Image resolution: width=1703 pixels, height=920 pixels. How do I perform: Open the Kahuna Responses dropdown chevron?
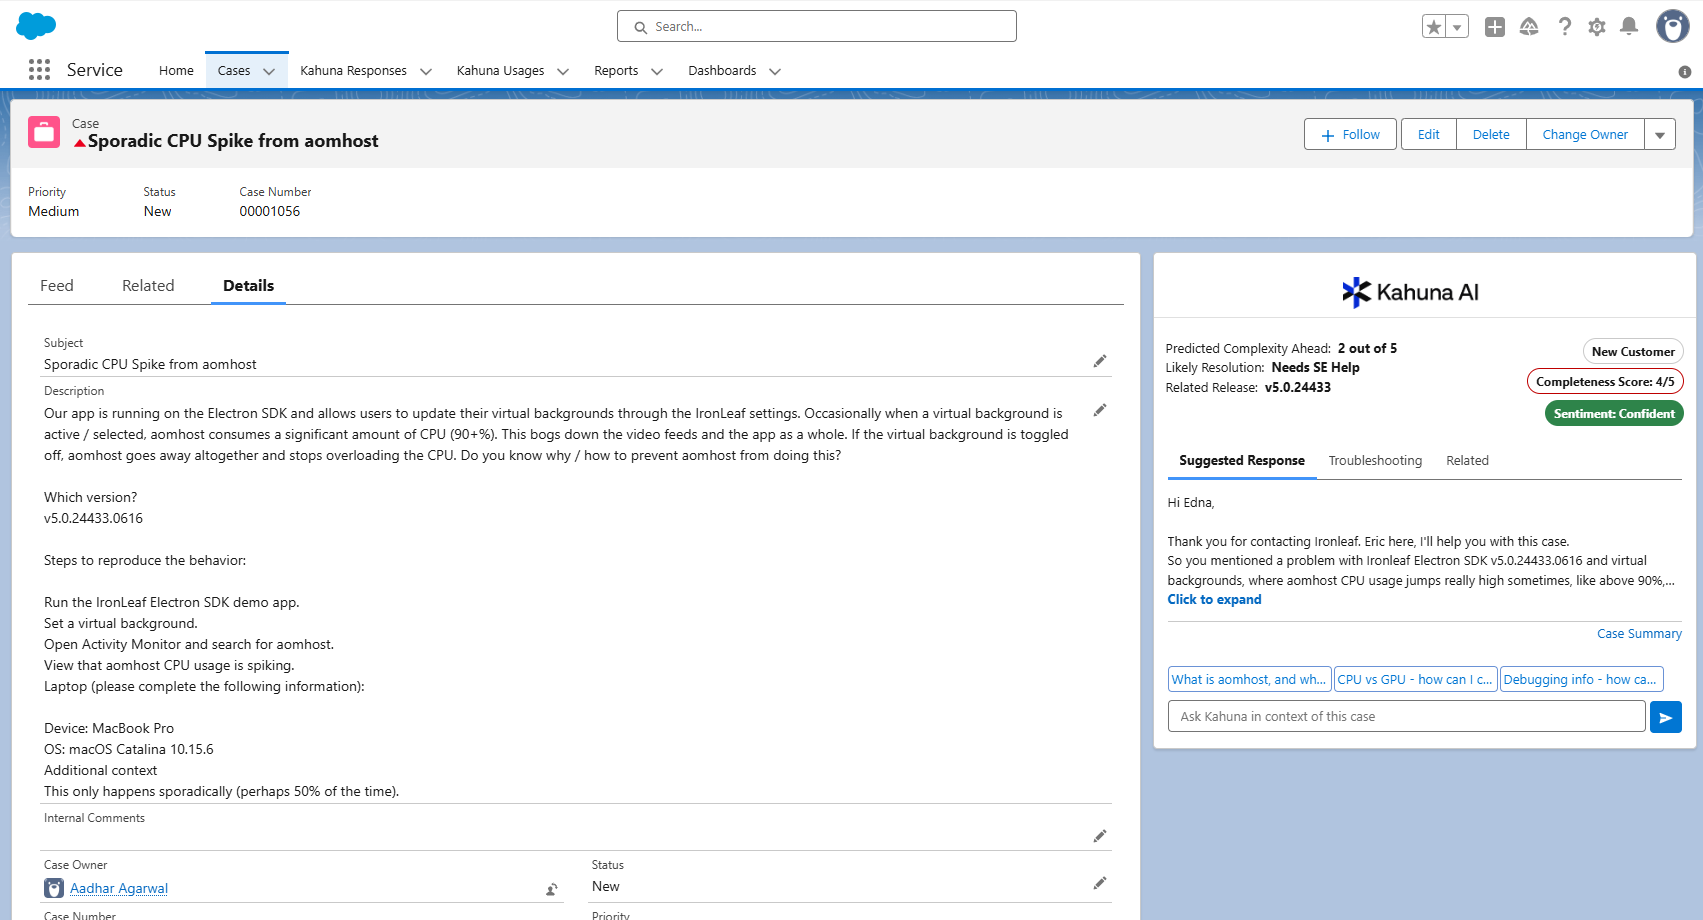[426, 71]
